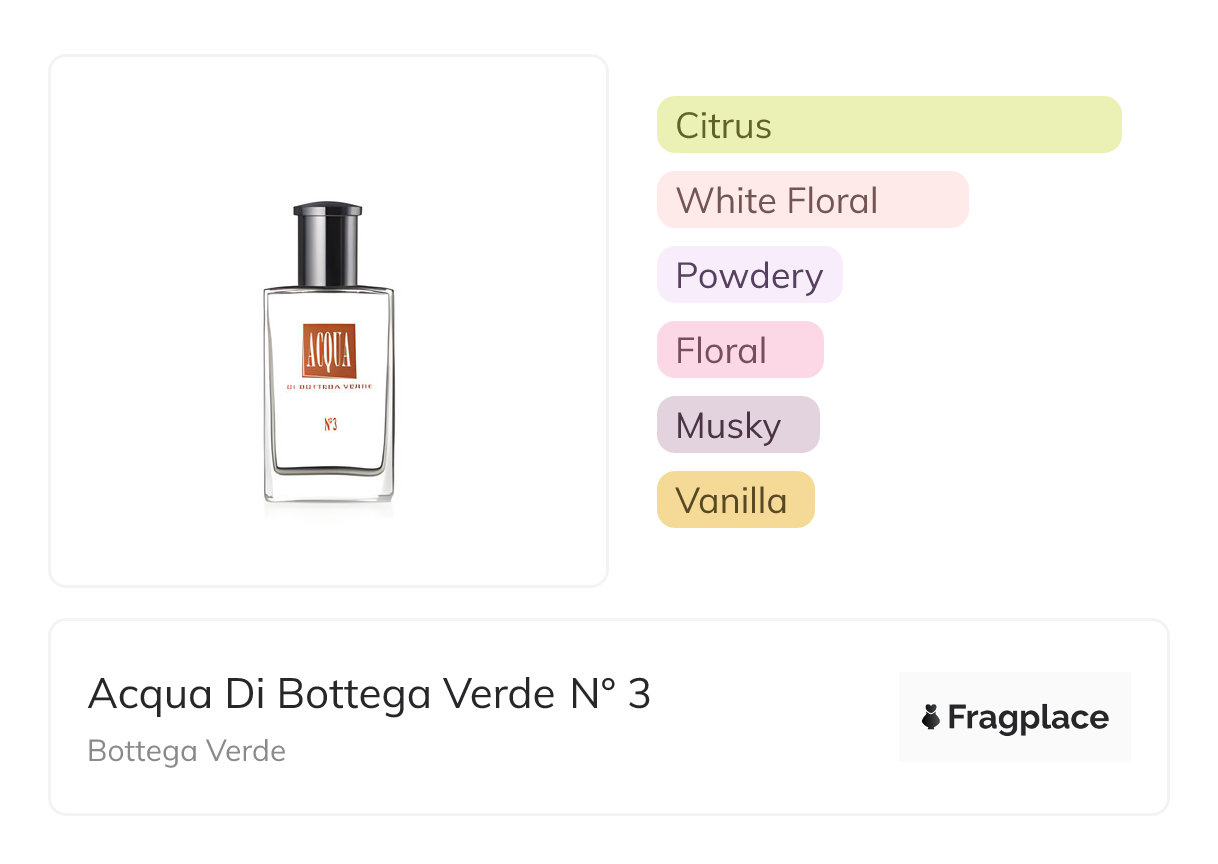This screenshot has width=1218, height=864.
Task: Click the orange ACQUA label on bottle
Action: pyautogui.click(x=329, y=351)
